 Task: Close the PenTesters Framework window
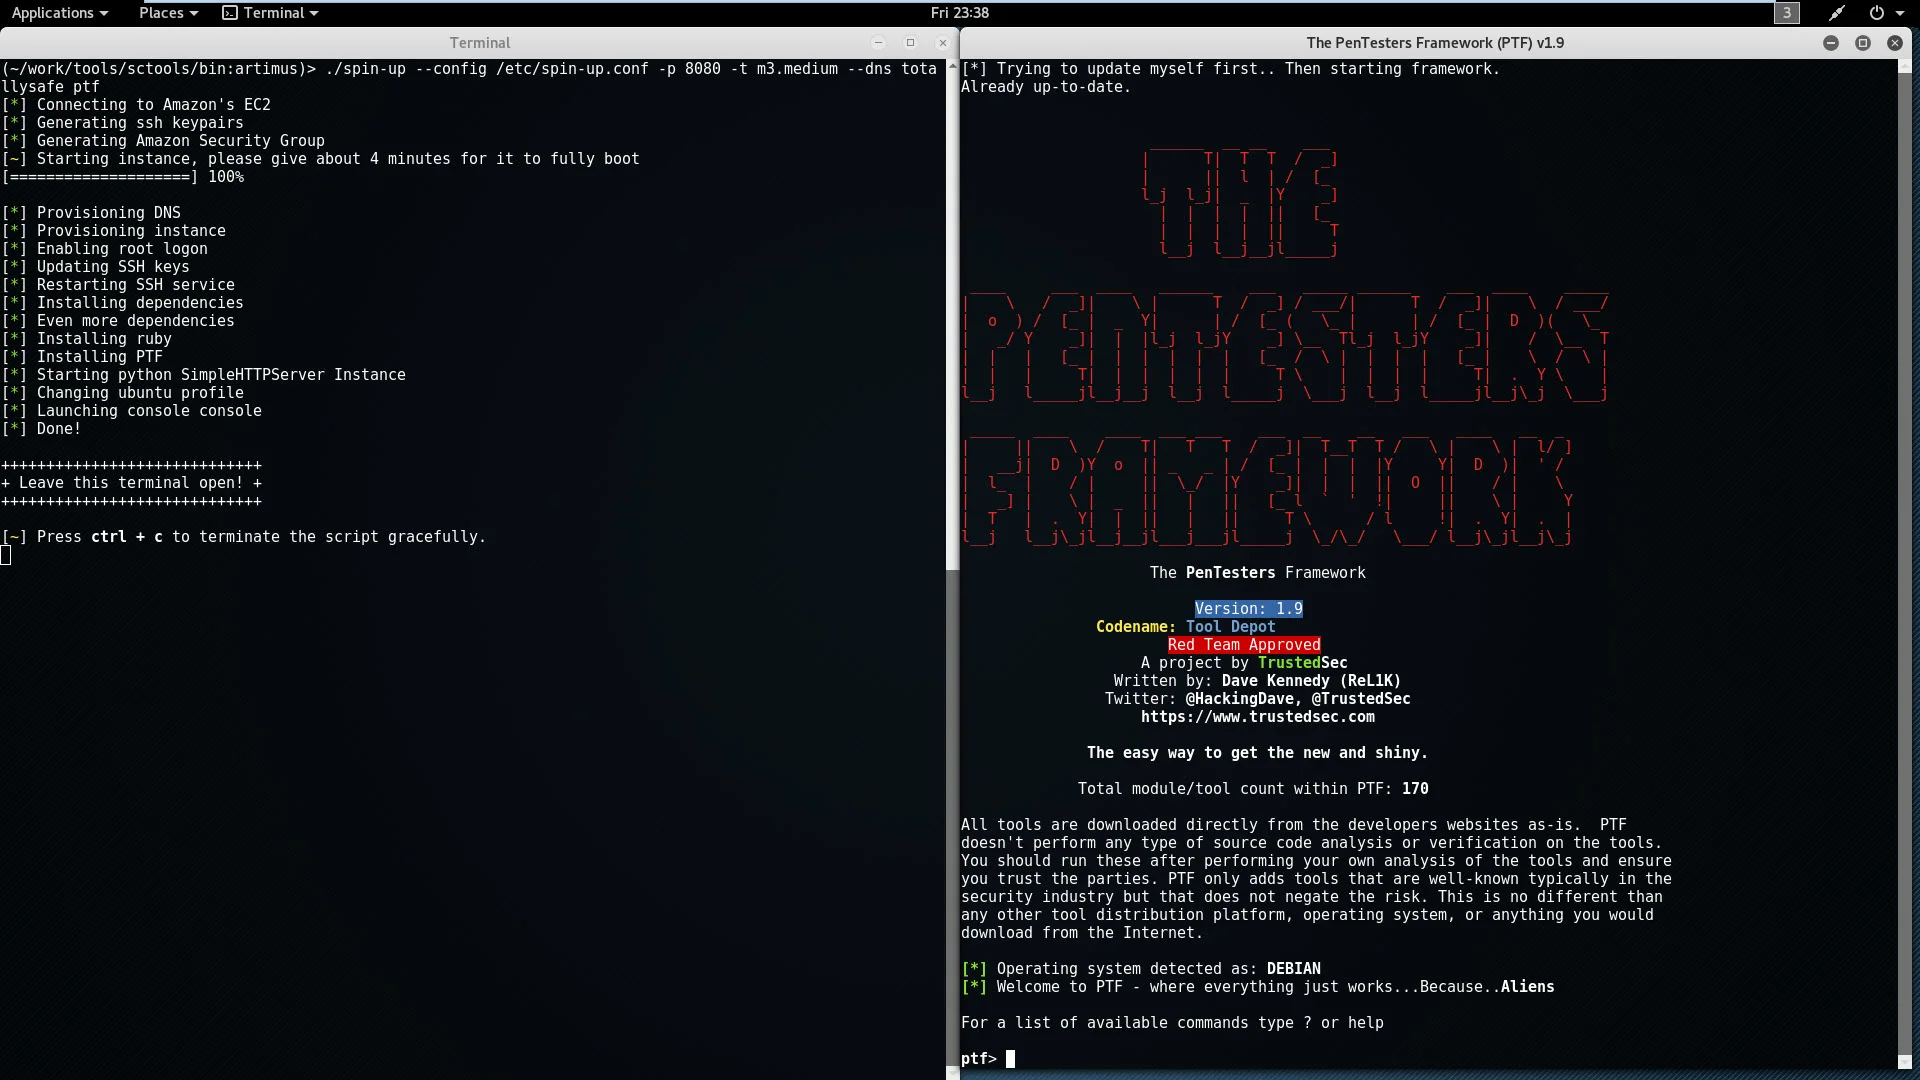pyautogui.click(x=1895, y=43)
